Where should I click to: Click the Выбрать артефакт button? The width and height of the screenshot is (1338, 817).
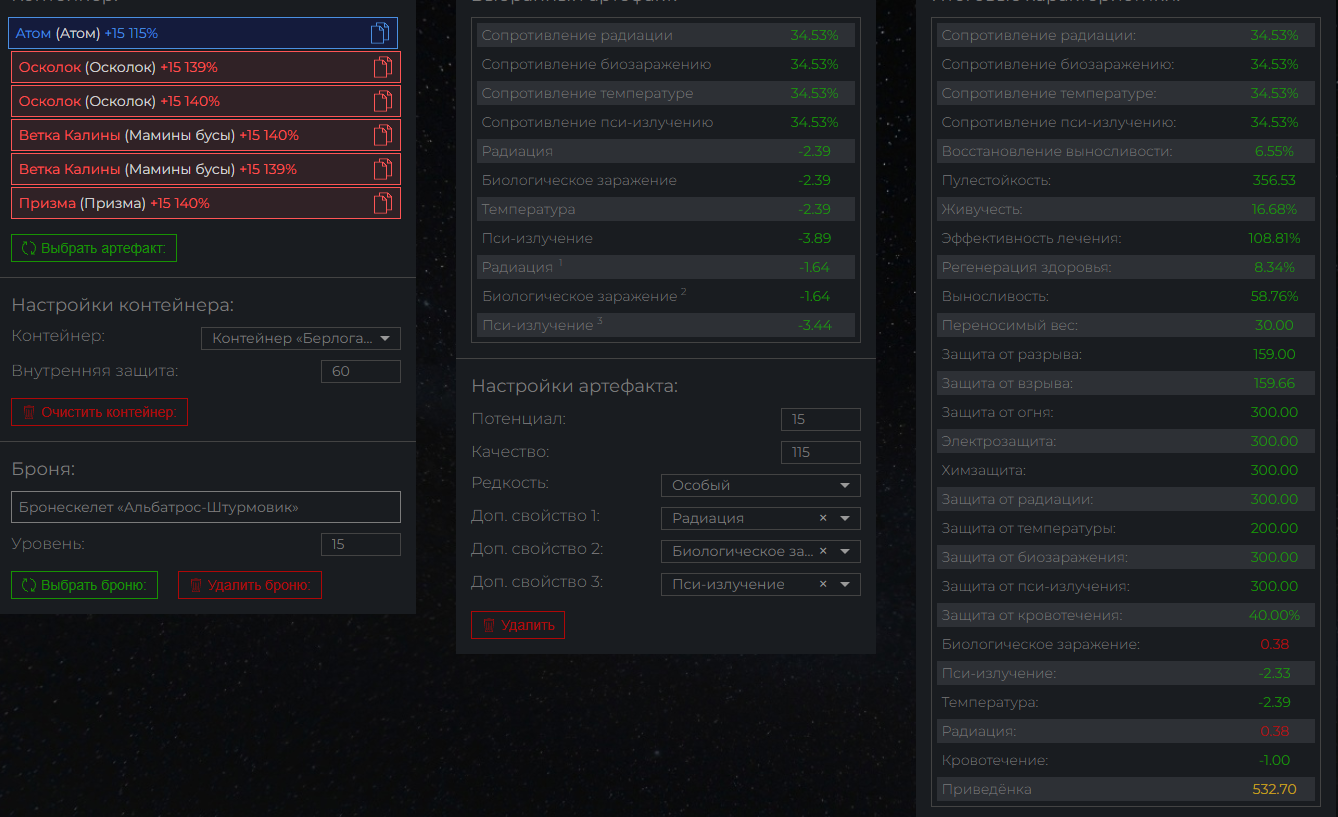click(x=94, y=248)
